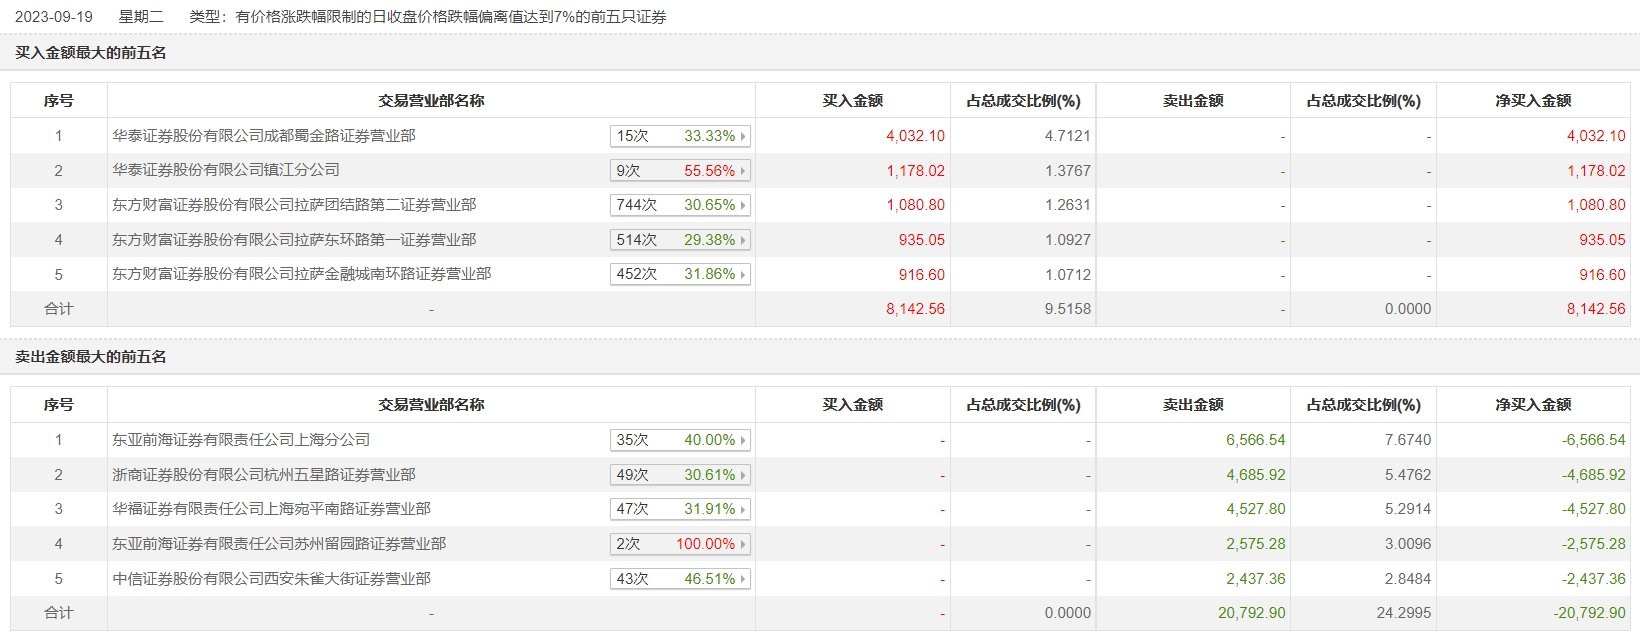Open 华泰证券镇江分公司 link
Viewport: 1640px width, 638px height.
(x=226, y=170)
